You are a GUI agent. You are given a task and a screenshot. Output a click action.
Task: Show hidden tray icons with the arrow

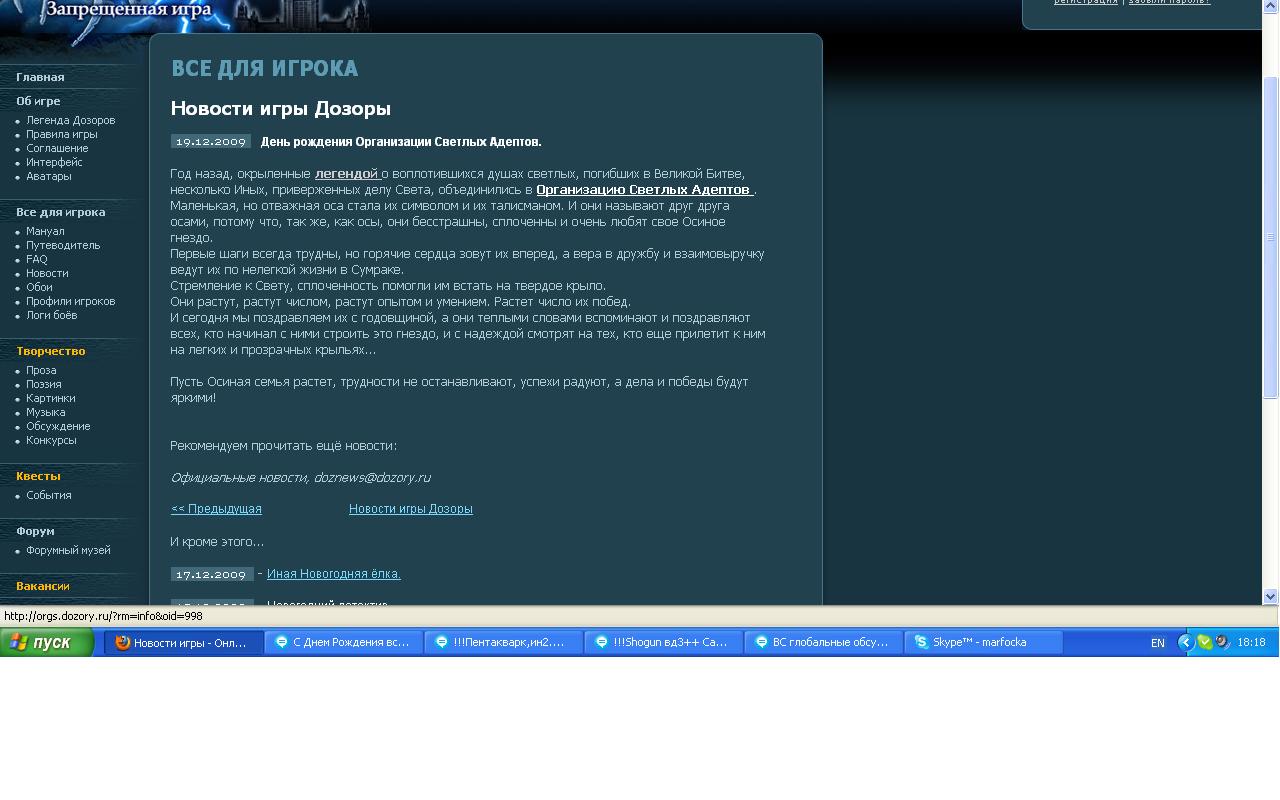click(x=1187, y=643)
